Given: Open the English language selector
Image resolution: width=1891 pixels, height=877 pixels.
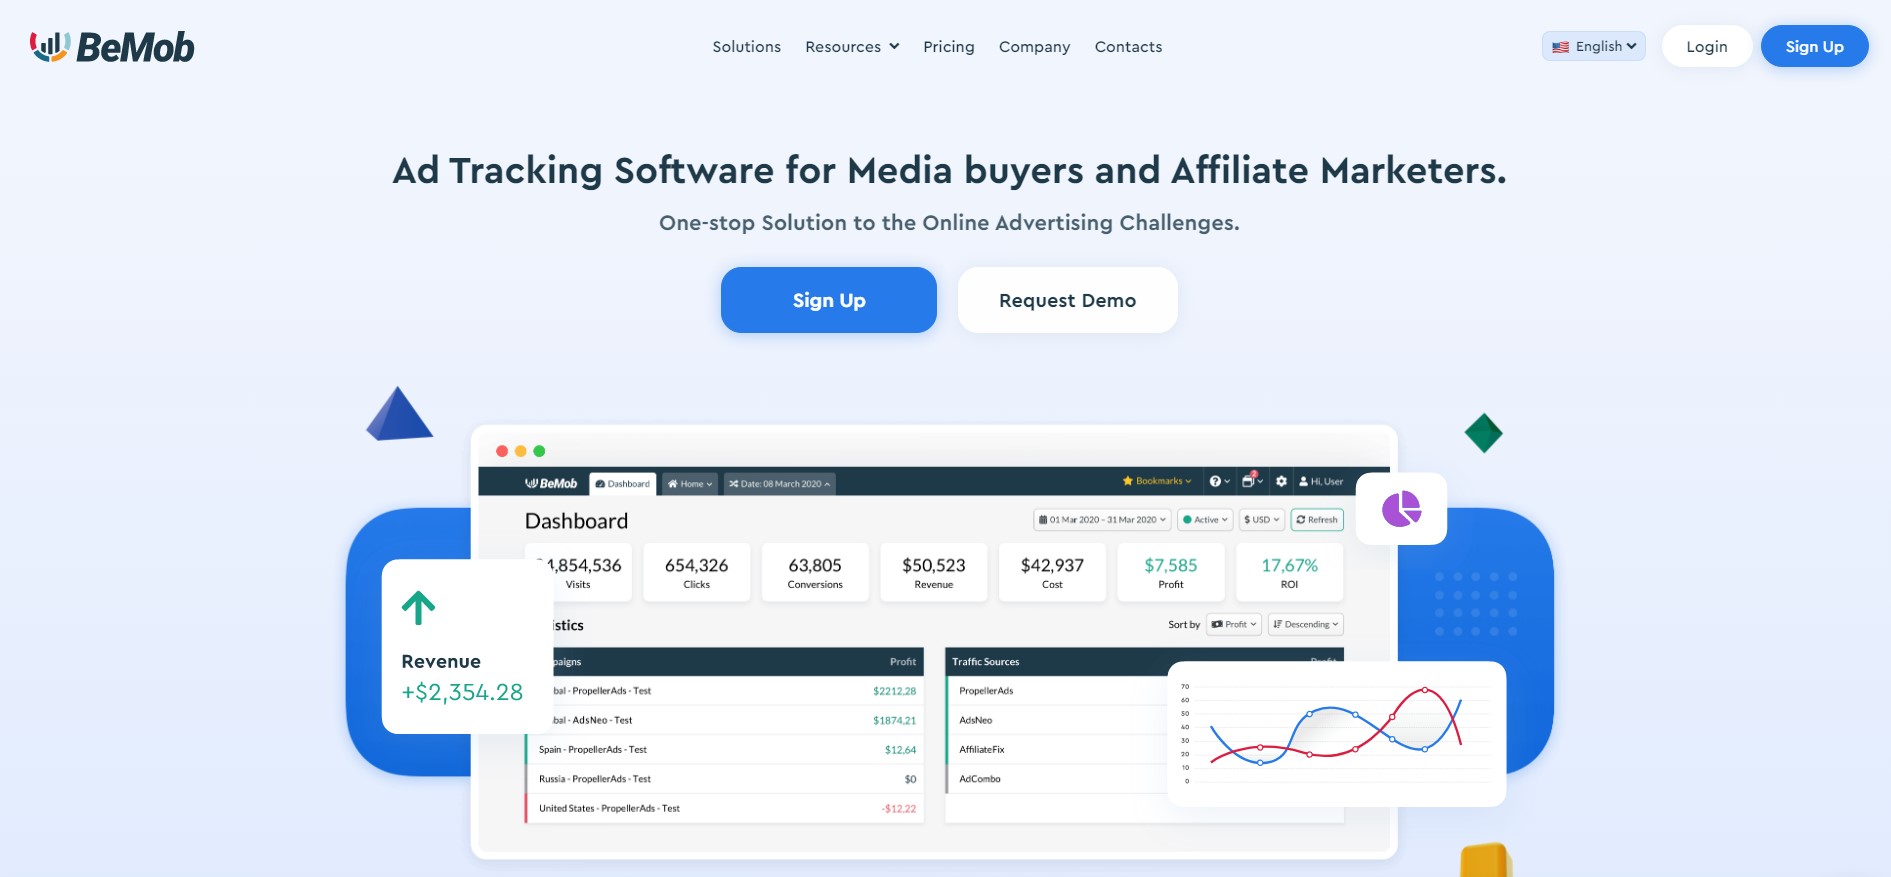Looking at the screenshot, I should click(x=1593, y=46).
